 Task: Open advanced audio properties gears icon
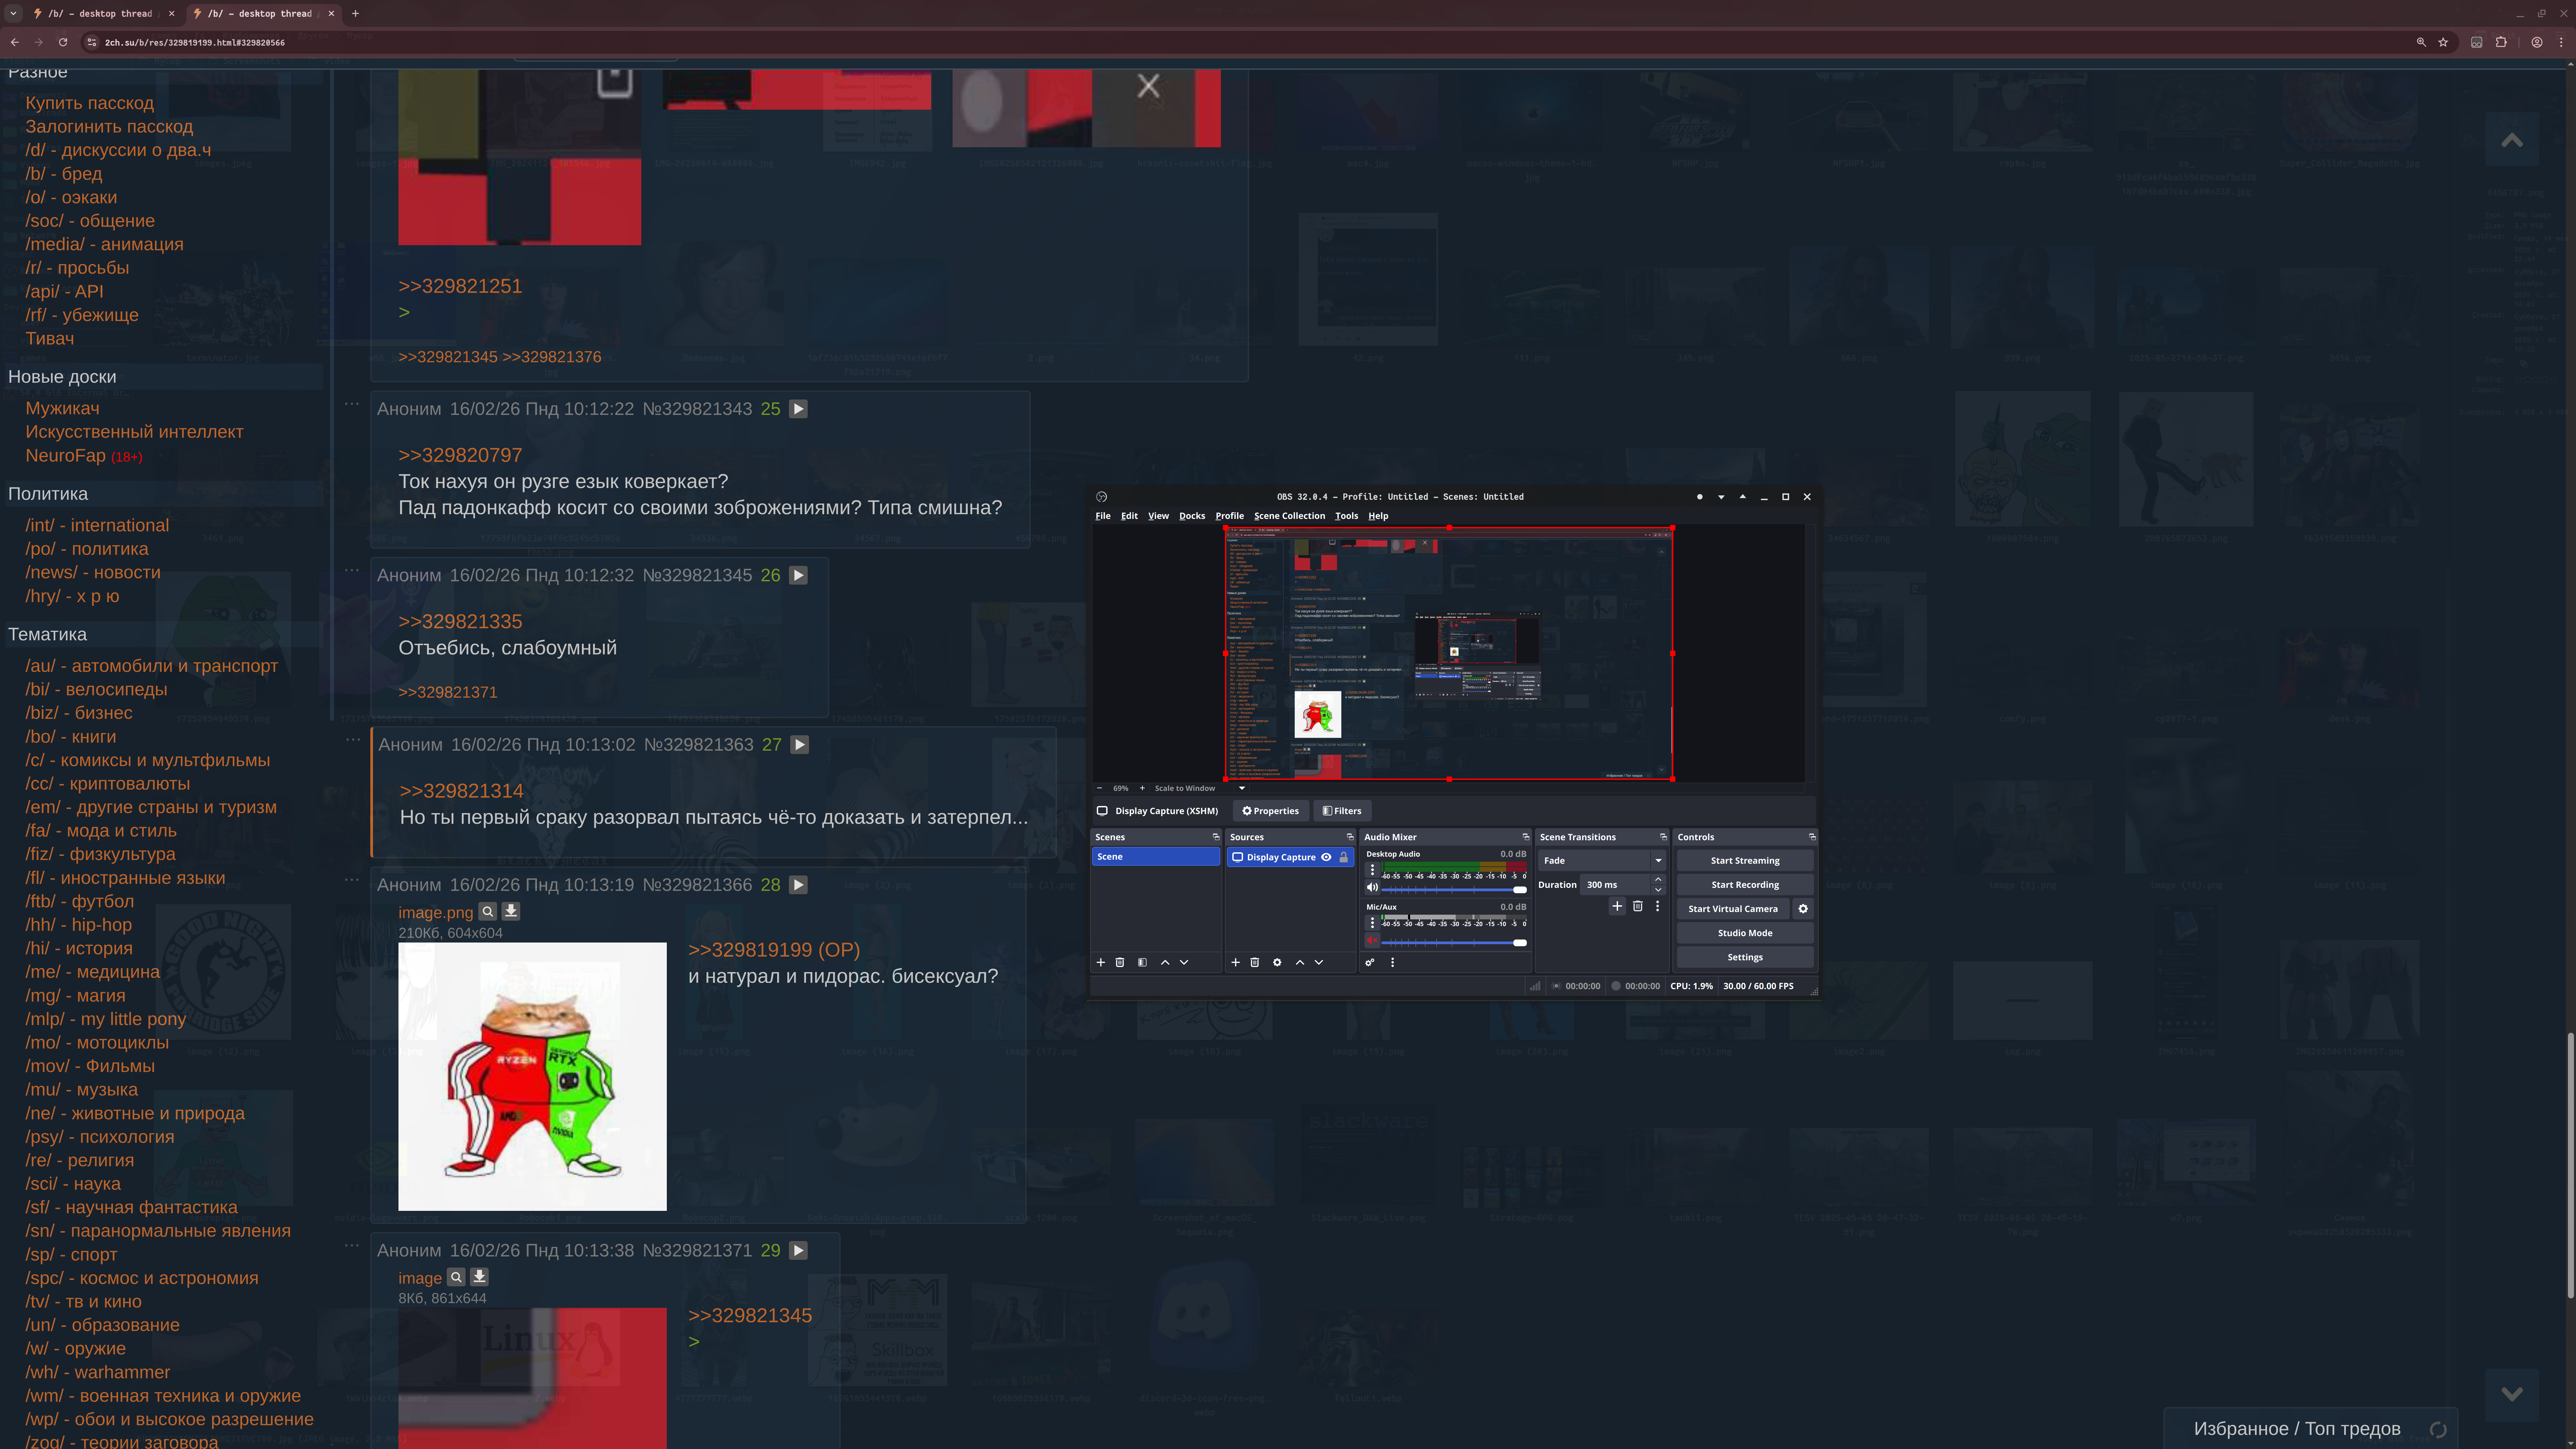[x=1370, y=962]
